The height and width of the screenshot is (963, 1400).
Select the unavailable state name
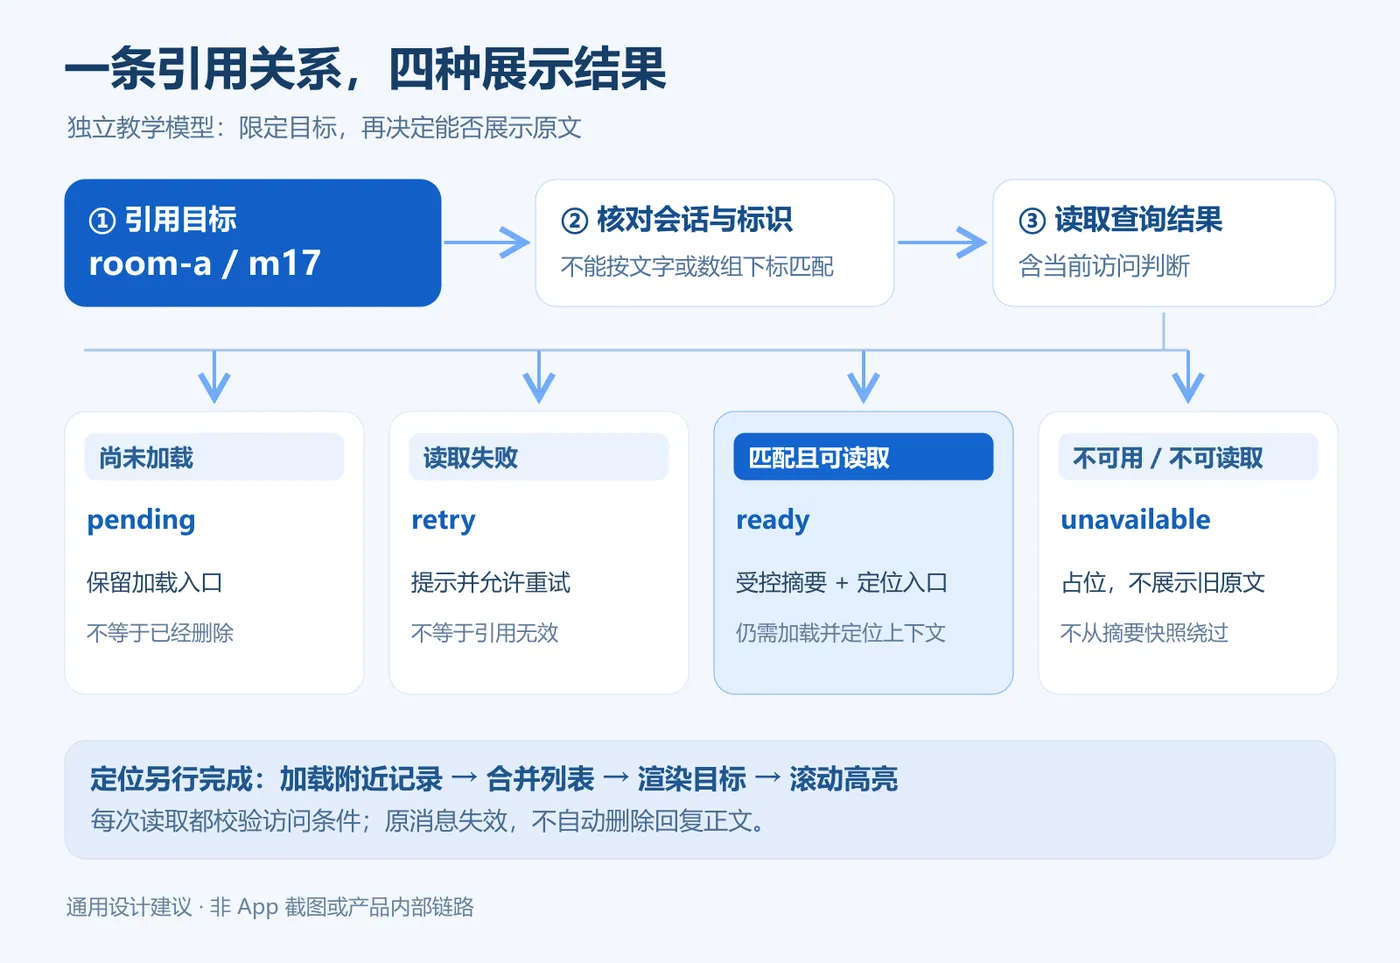(x=1135, y=520)
